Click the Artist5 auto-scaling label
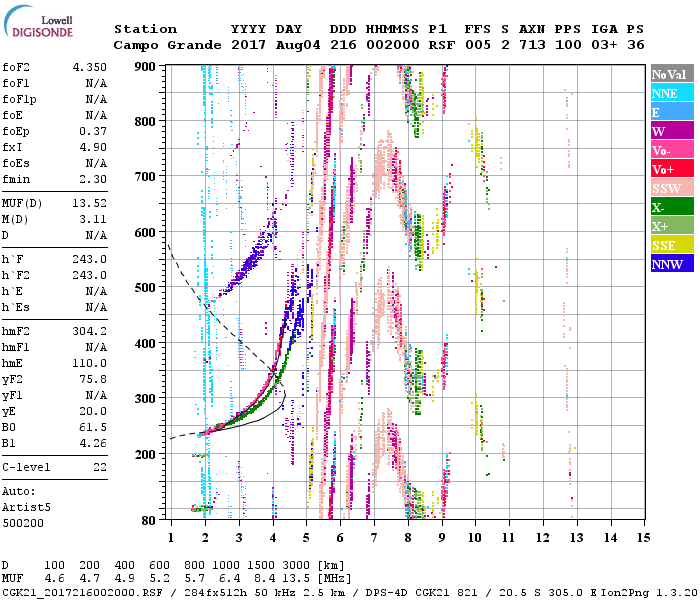 (x=27, y=507)
